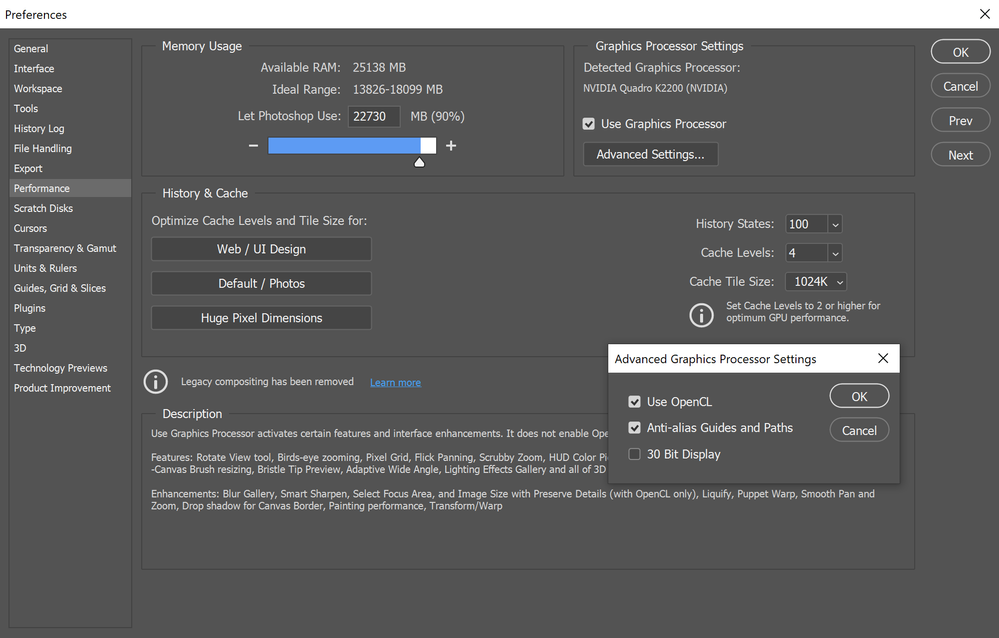Close the Advanced Graphics Processor Settings dialog

883,359
